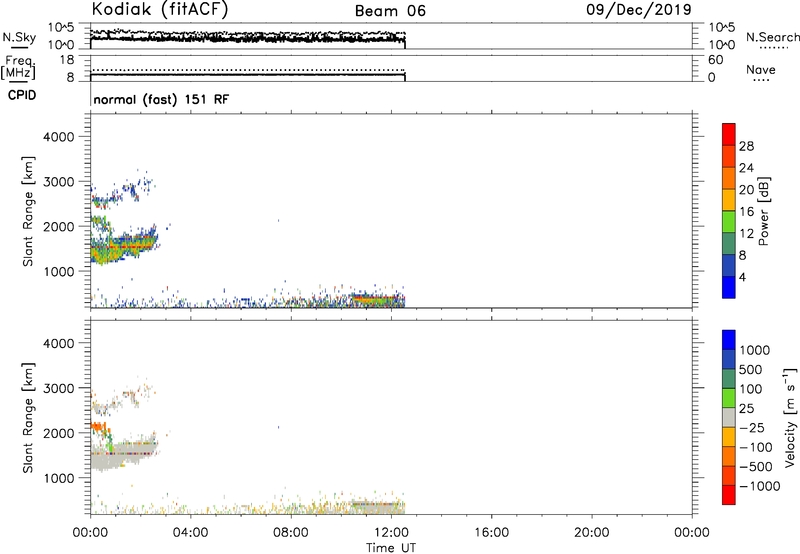Select the -100 label on Velocity colorbar
Screen dimensions: 800x554
click(x=756, y=447)
